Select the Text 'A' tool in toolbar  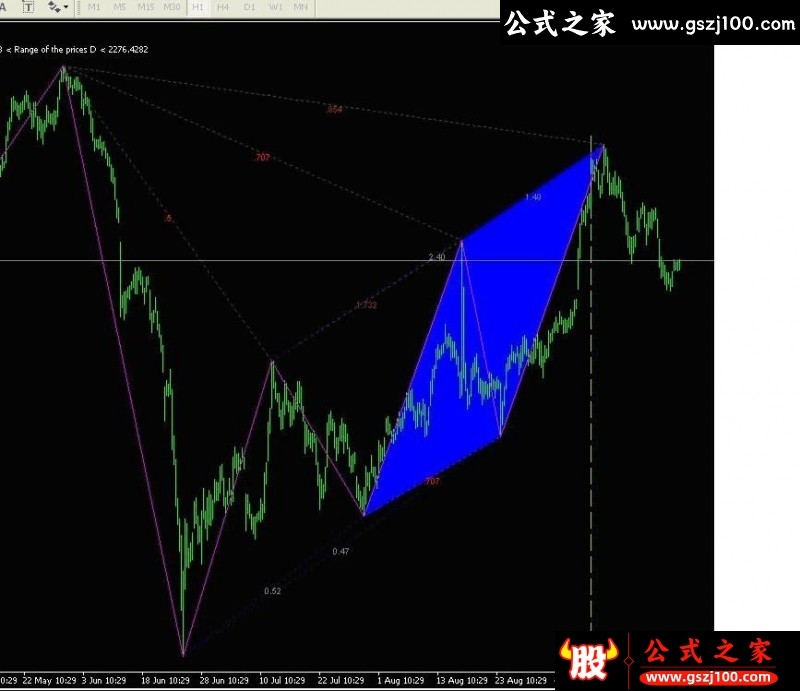point(3,7)
